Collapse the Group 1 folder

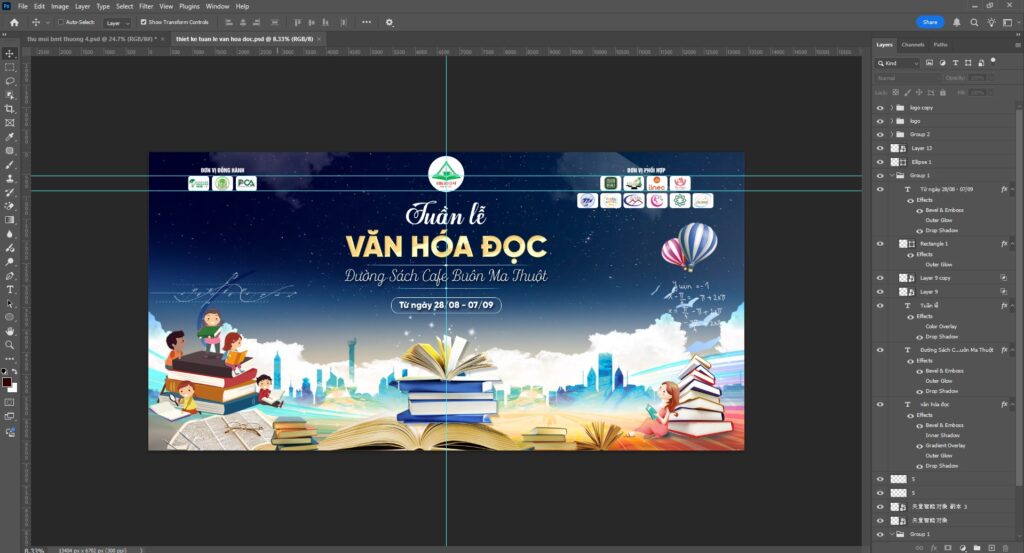[891, 175]
